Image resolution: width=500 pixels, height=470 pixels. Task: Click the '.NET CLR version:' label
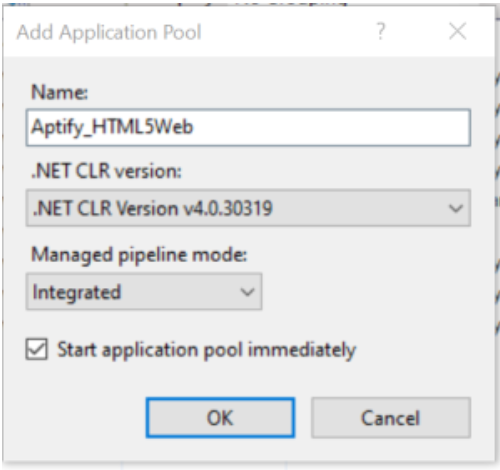coord(106,171)
